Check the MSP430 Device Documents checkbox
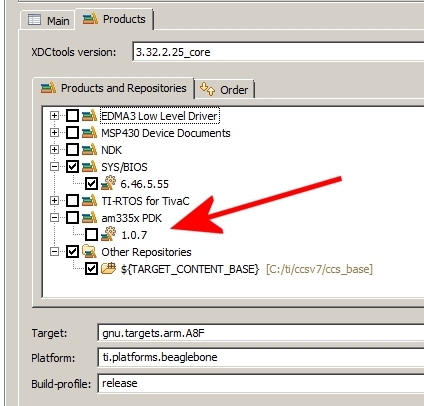The height and width of the screenshot is (406, 424). click(72, 133)
